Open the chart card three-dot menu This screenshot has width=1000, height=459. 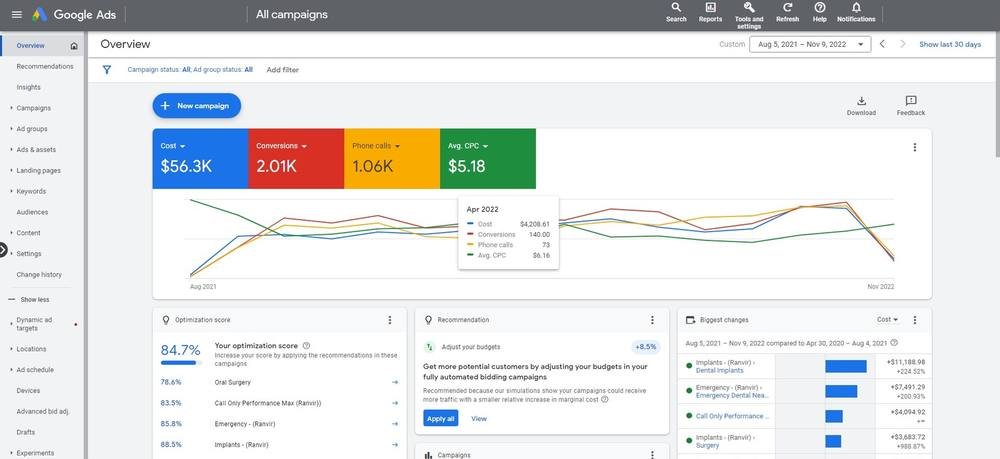915,147
